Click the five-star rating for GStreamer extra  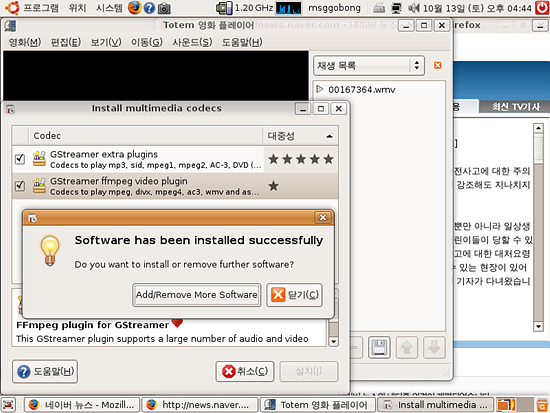point(301,159)
